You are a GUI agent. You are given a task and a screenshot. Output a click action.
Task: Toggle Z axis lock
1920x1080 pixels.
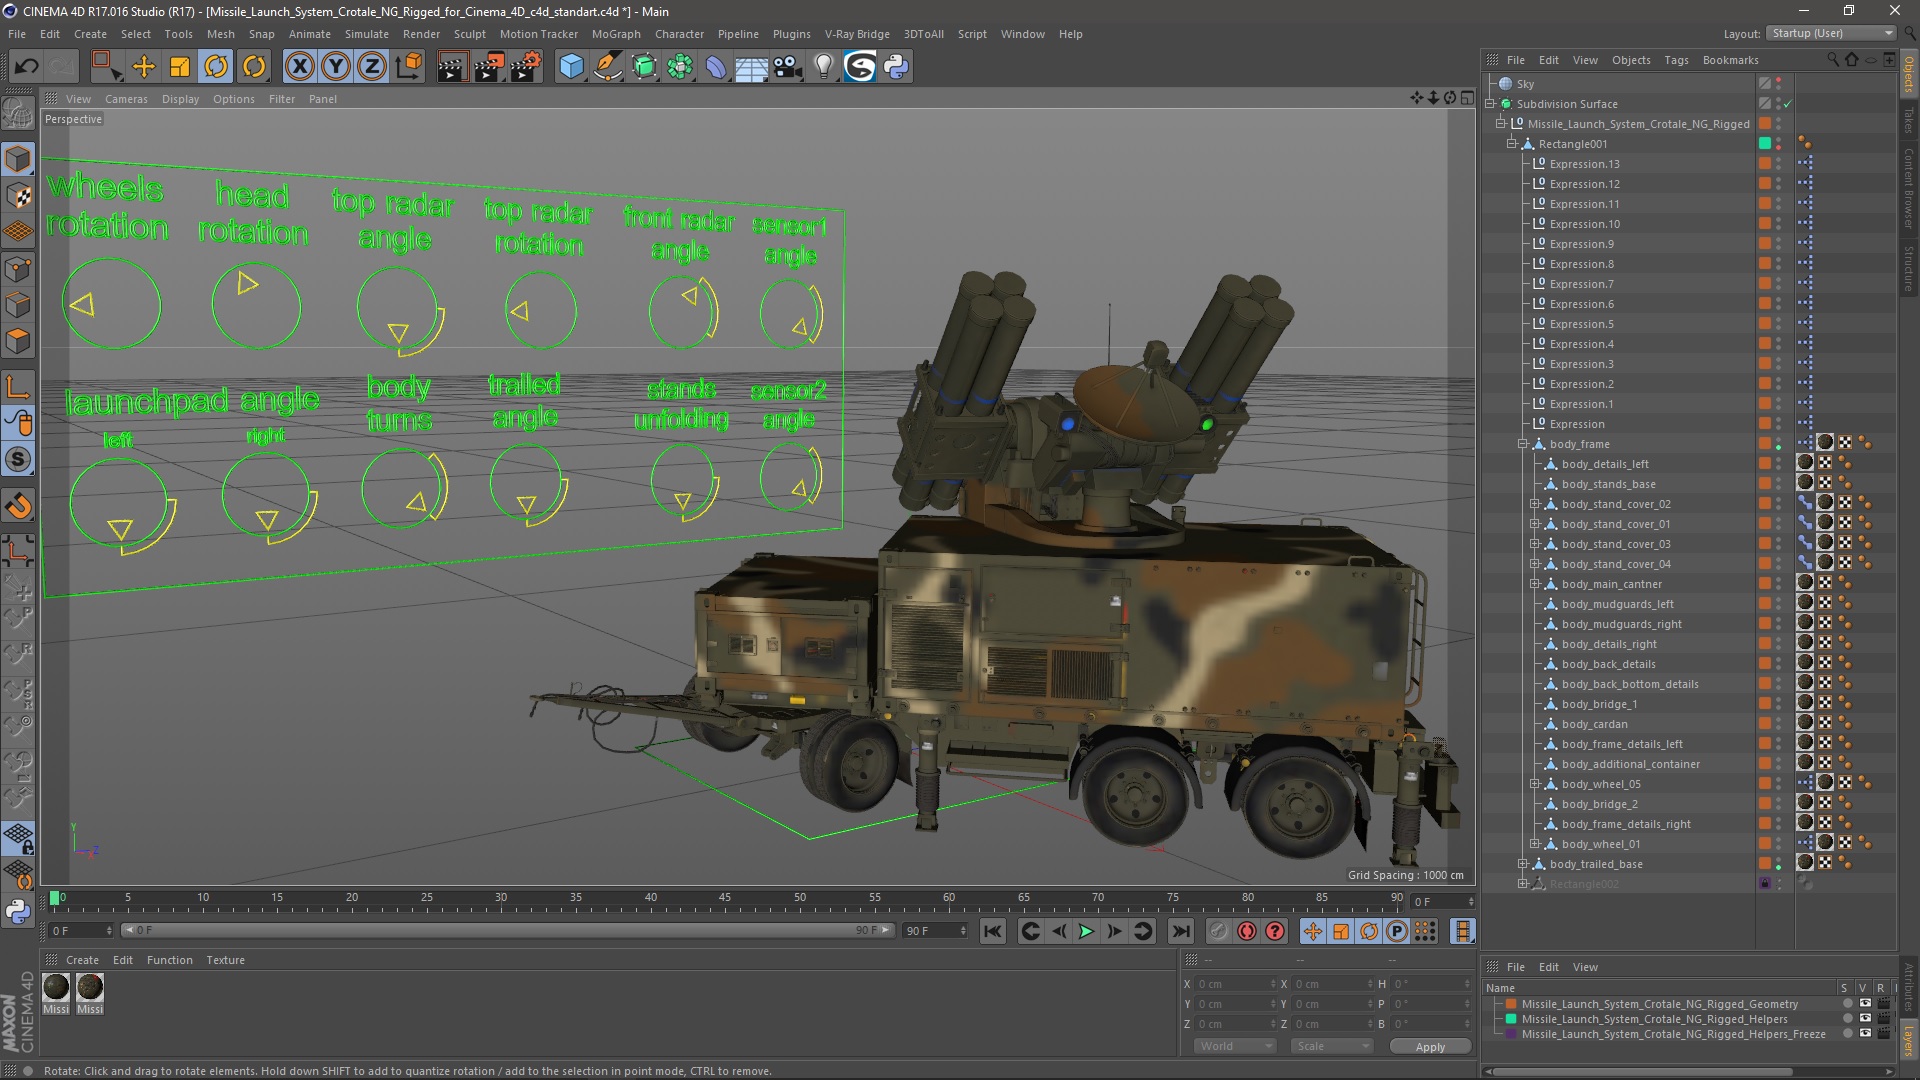click(x=372, y=67)
